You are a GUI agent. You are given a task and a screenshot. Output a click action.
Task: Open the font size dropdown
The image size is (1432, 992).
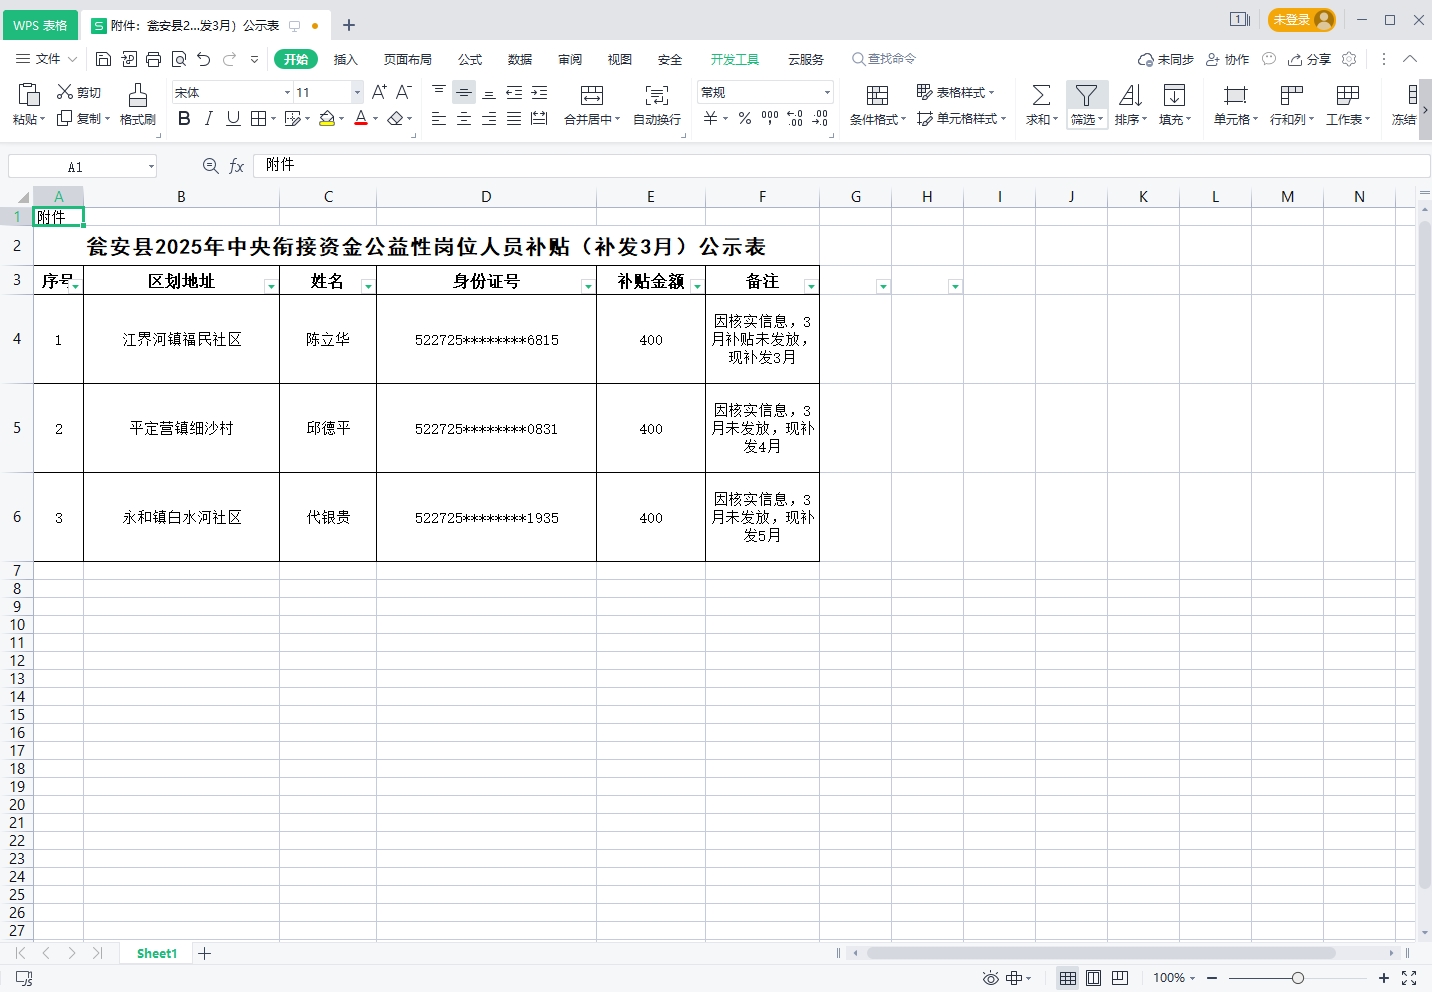pos(357,92)
